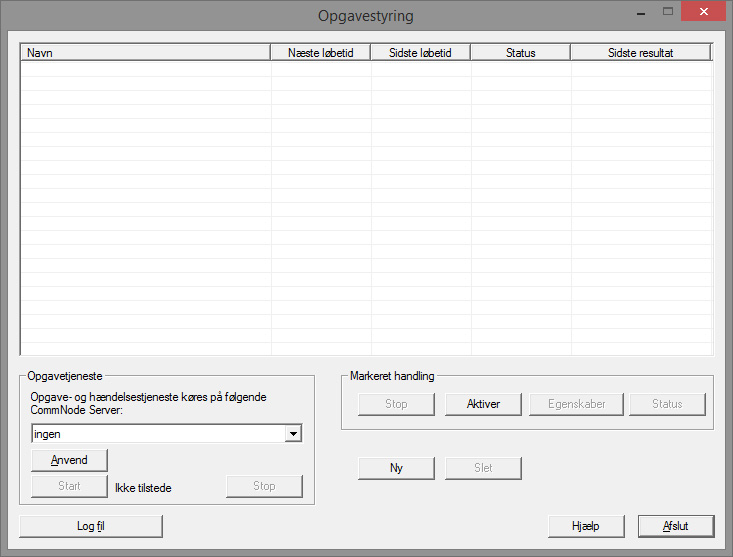This screenshot has width=733, height=557.
Task: Create a new task with Ny
Action: click(396, 468)
